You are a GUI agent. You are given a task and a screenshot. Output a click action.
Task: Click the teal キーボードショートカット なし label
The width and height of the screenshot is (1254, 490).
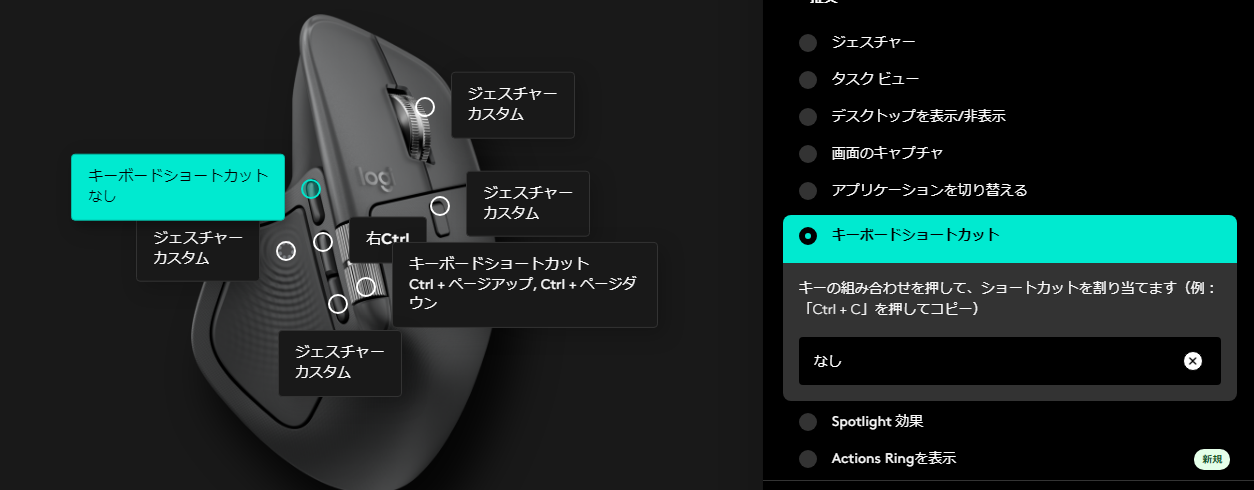[178, 186]
